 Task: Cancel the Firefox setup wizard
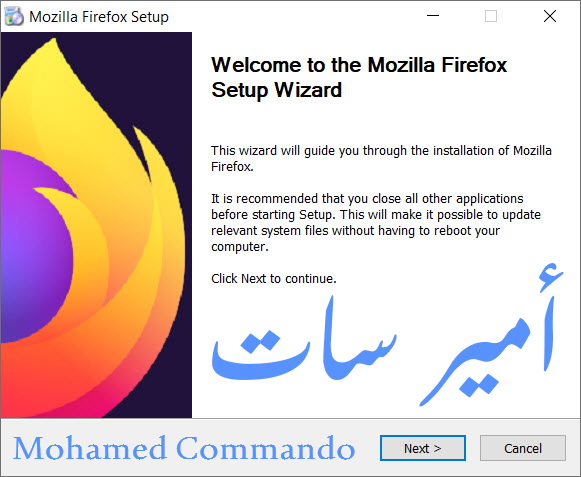(523, 448)
